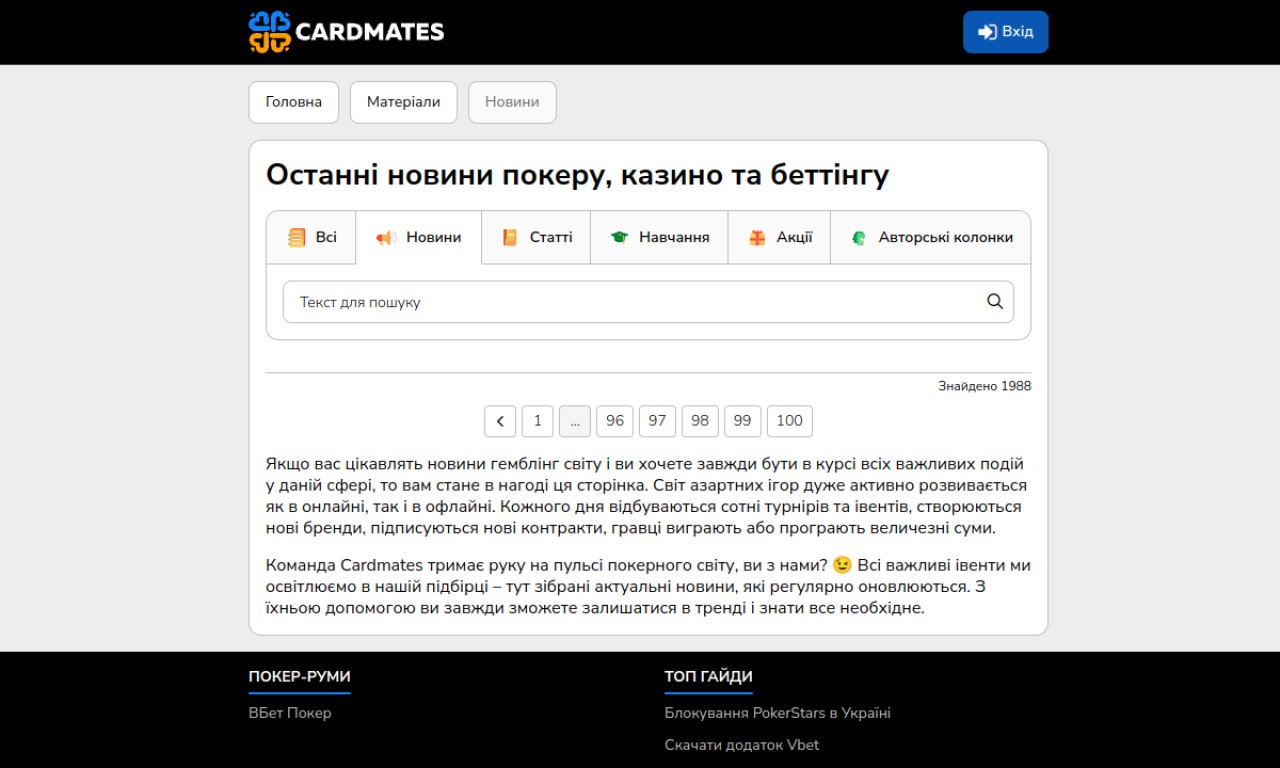Open the Матеріали breadcrumb
Image resolution: width=1280 pixels, height=768 pixels.
tap(403, 102)
